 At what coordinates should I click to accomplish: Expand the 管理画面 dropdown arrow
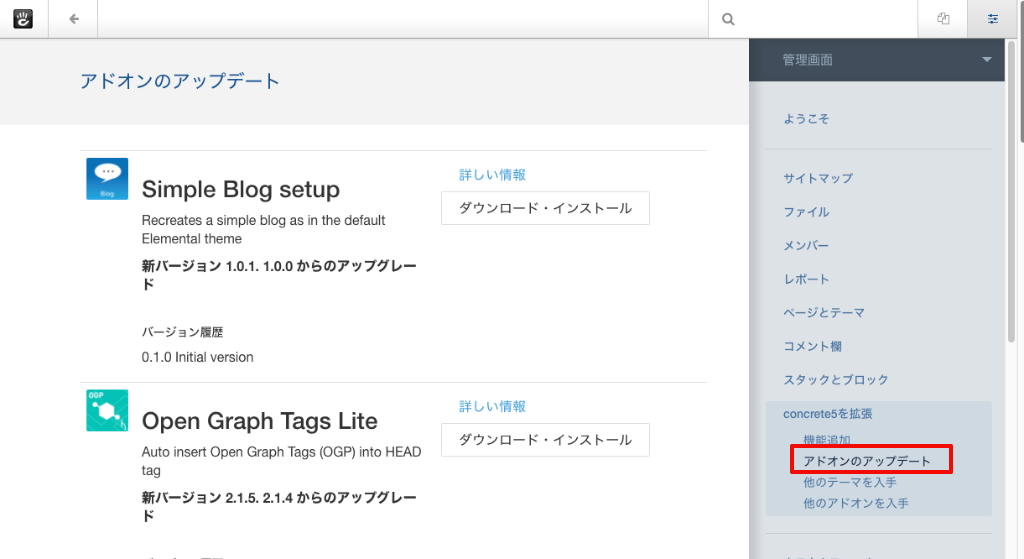pyautogui.click(x=986, y=60)
